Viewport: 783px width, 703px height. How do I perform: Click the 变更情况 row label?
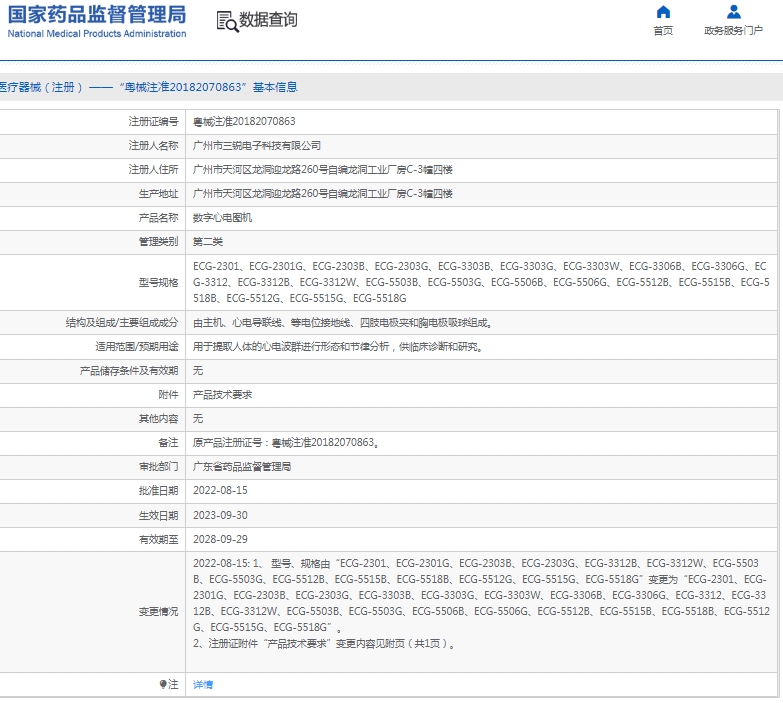pyautogui.click(x=158, y=612)
